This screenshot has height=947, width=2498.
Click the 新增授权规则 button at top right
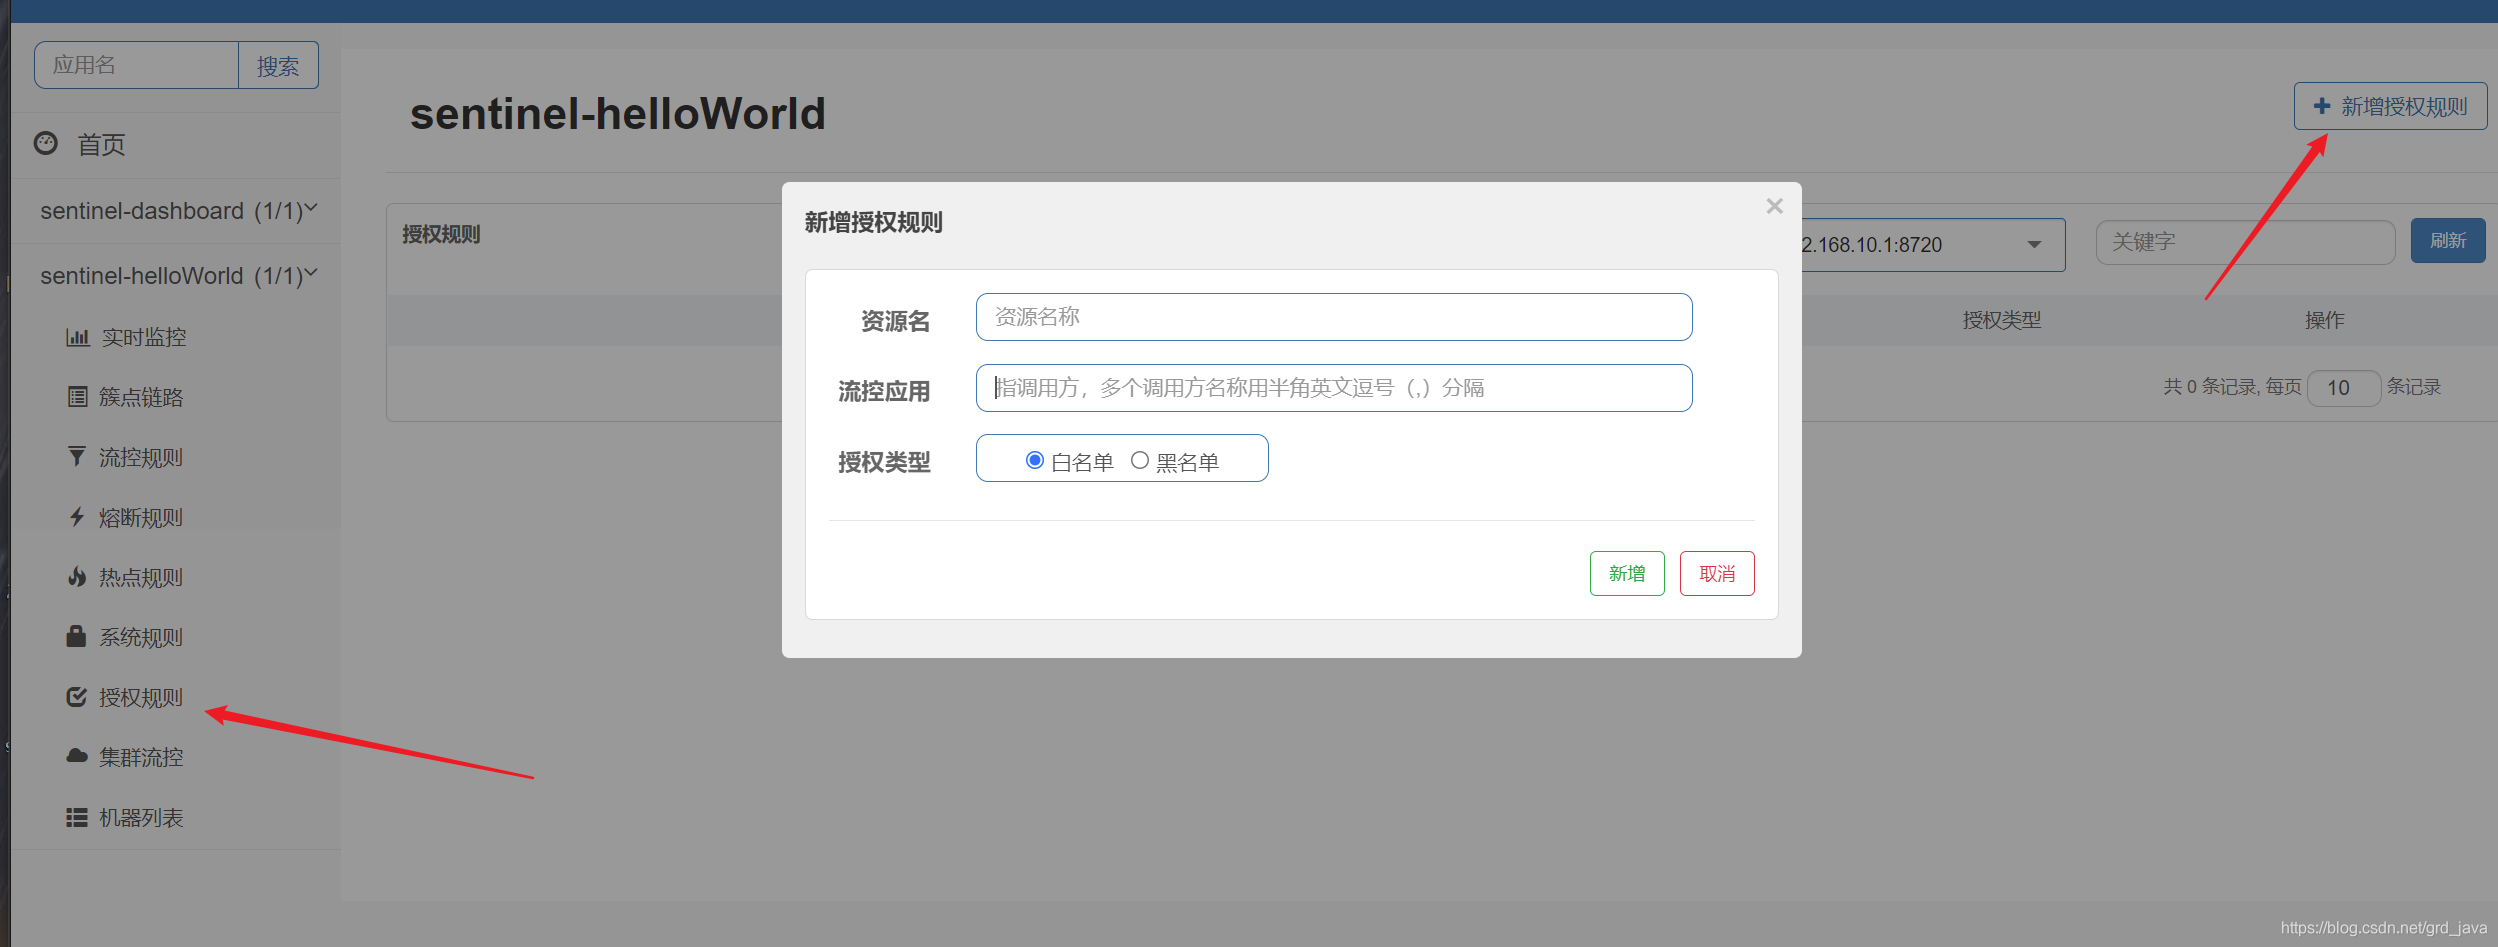click(2390, 106)
